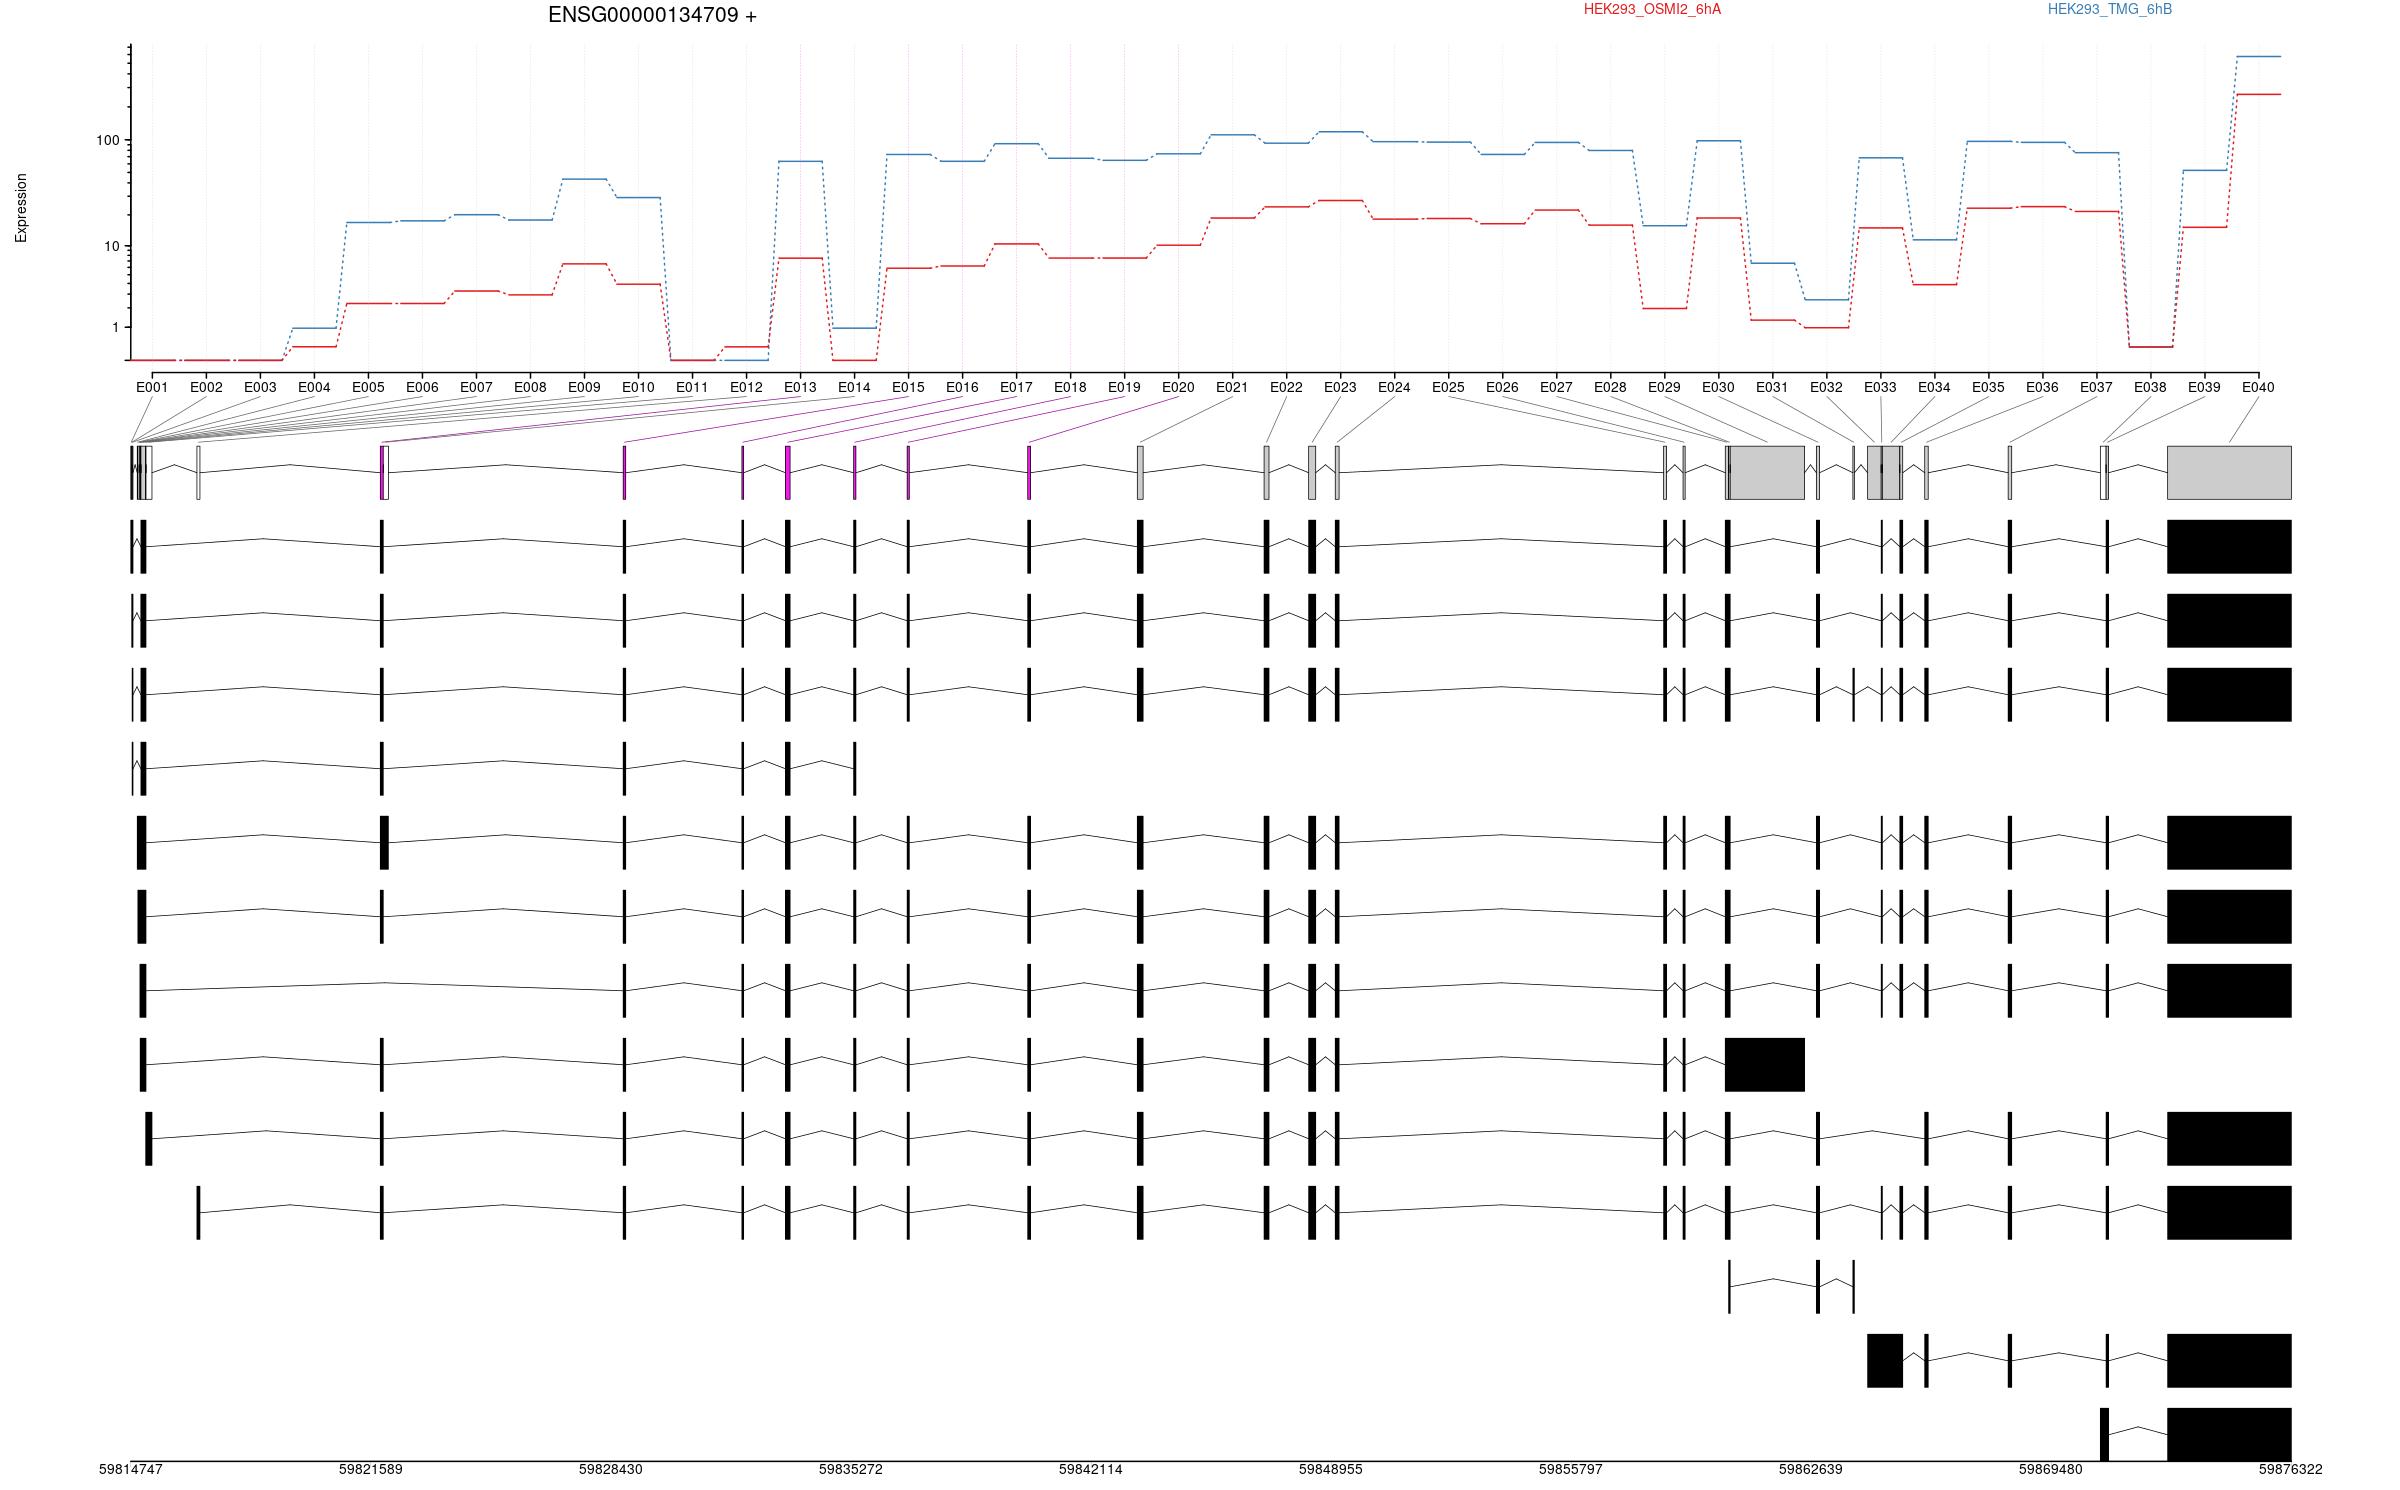Click y-axis tick value 100
The image size is (2400, 1490).
point(107,140)
